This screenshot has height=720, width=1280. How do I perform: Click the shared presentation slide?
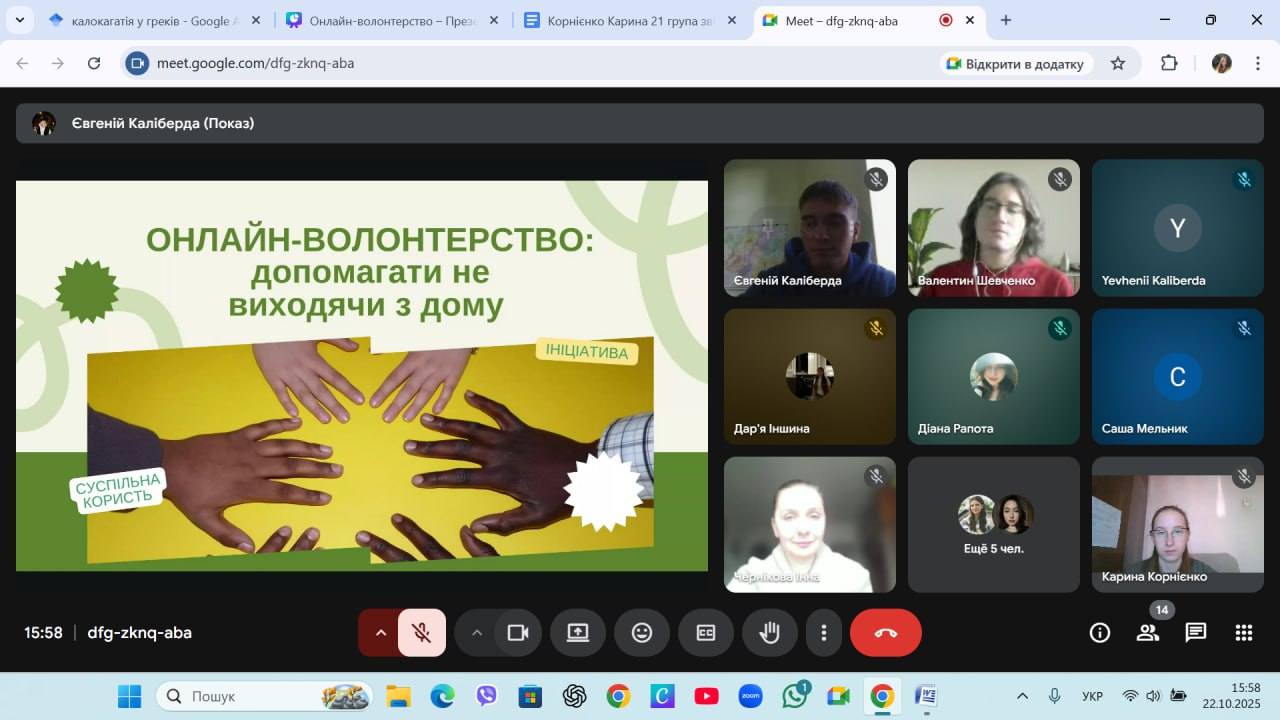click(362, 375)
